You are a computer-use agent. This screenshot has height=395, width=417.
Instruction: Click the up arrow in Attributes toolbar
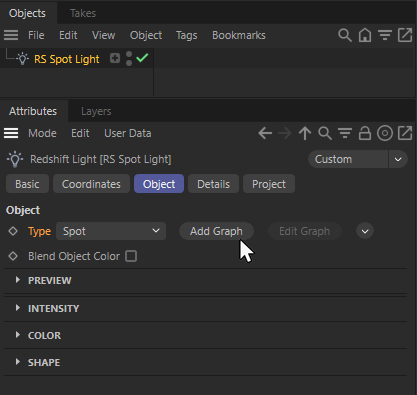click(x=305, y=133)
